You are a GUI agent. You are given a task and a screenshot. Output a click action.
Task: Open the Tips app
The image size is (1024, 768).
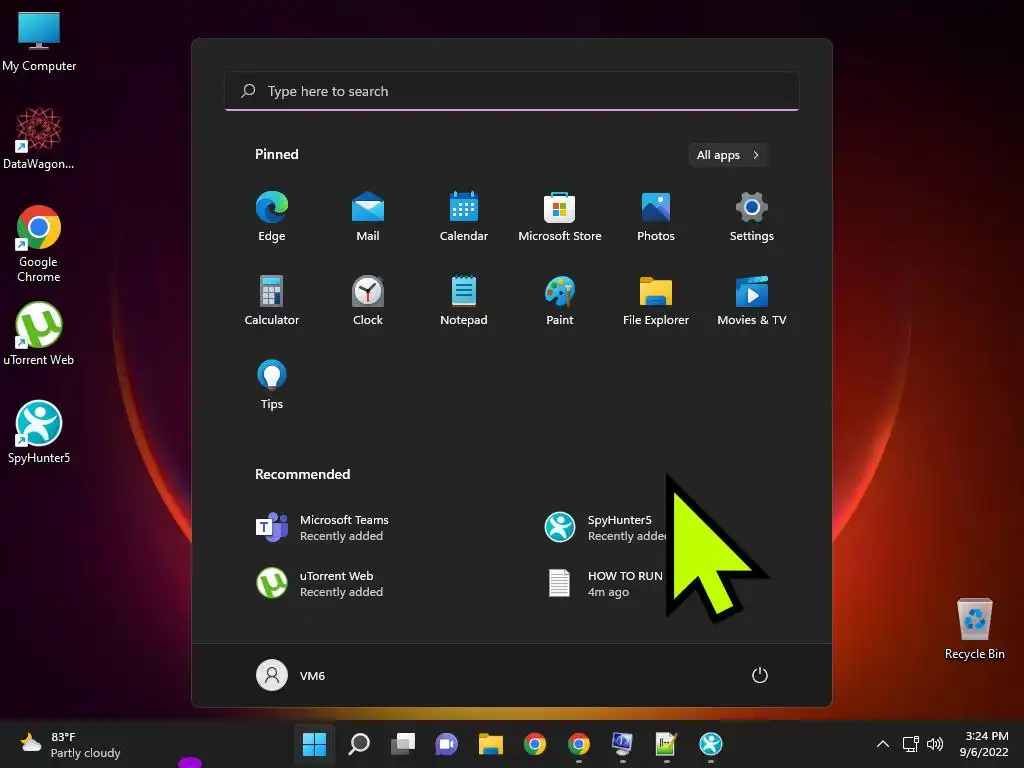[272, 385]
